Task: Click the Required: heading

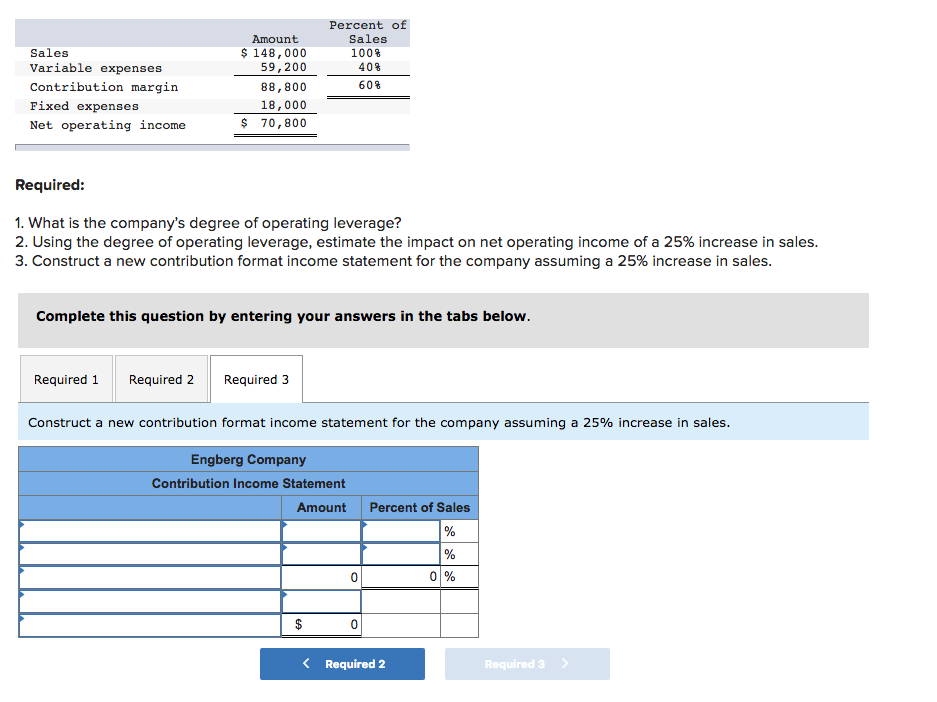Action: (x=50, y=185)
